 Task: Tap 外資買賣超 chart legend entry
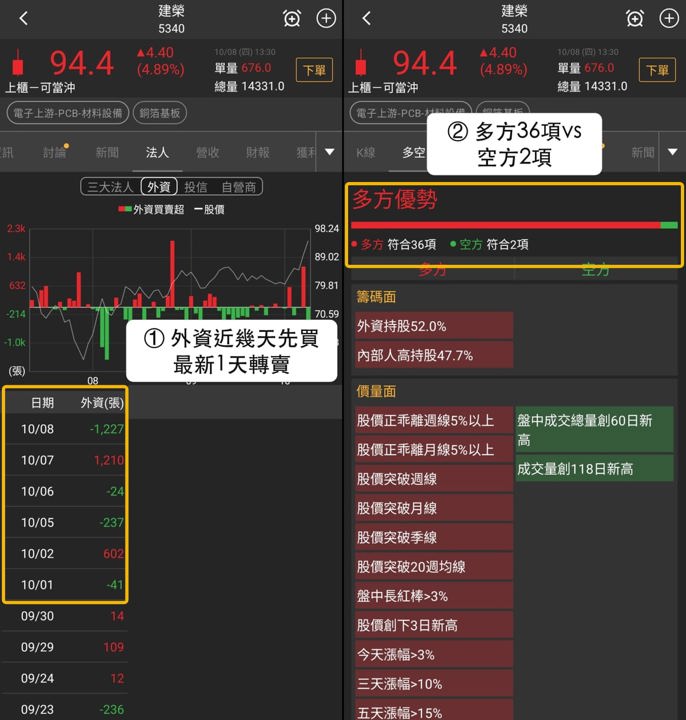pos(151,209)
